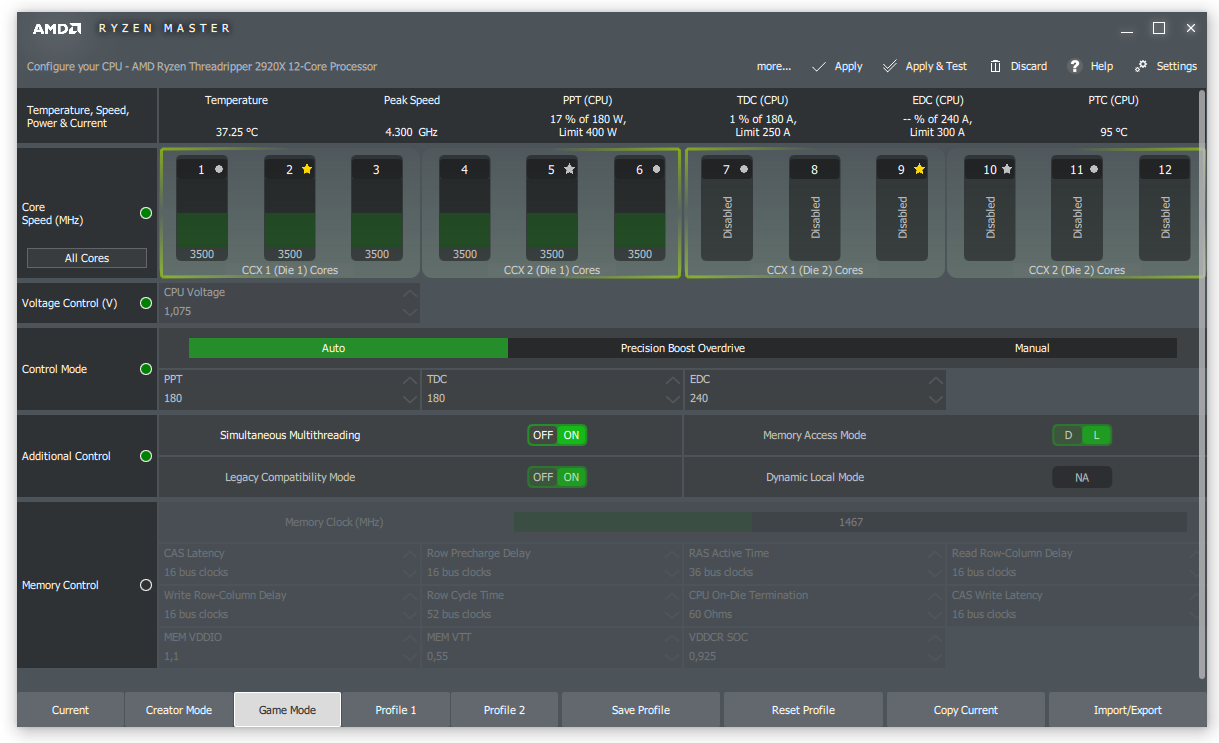Increase CAS Latency with the up chevron

tap(409, 554)
